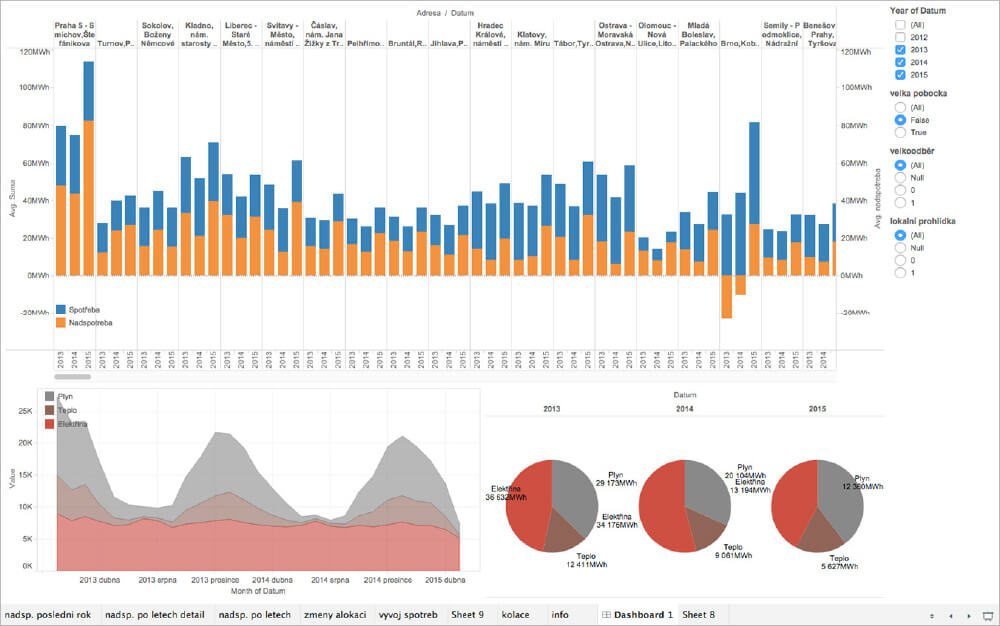Click the Praha 5 column header
This screenshot has height=626, width=1000.
click(x=75, y=30)
